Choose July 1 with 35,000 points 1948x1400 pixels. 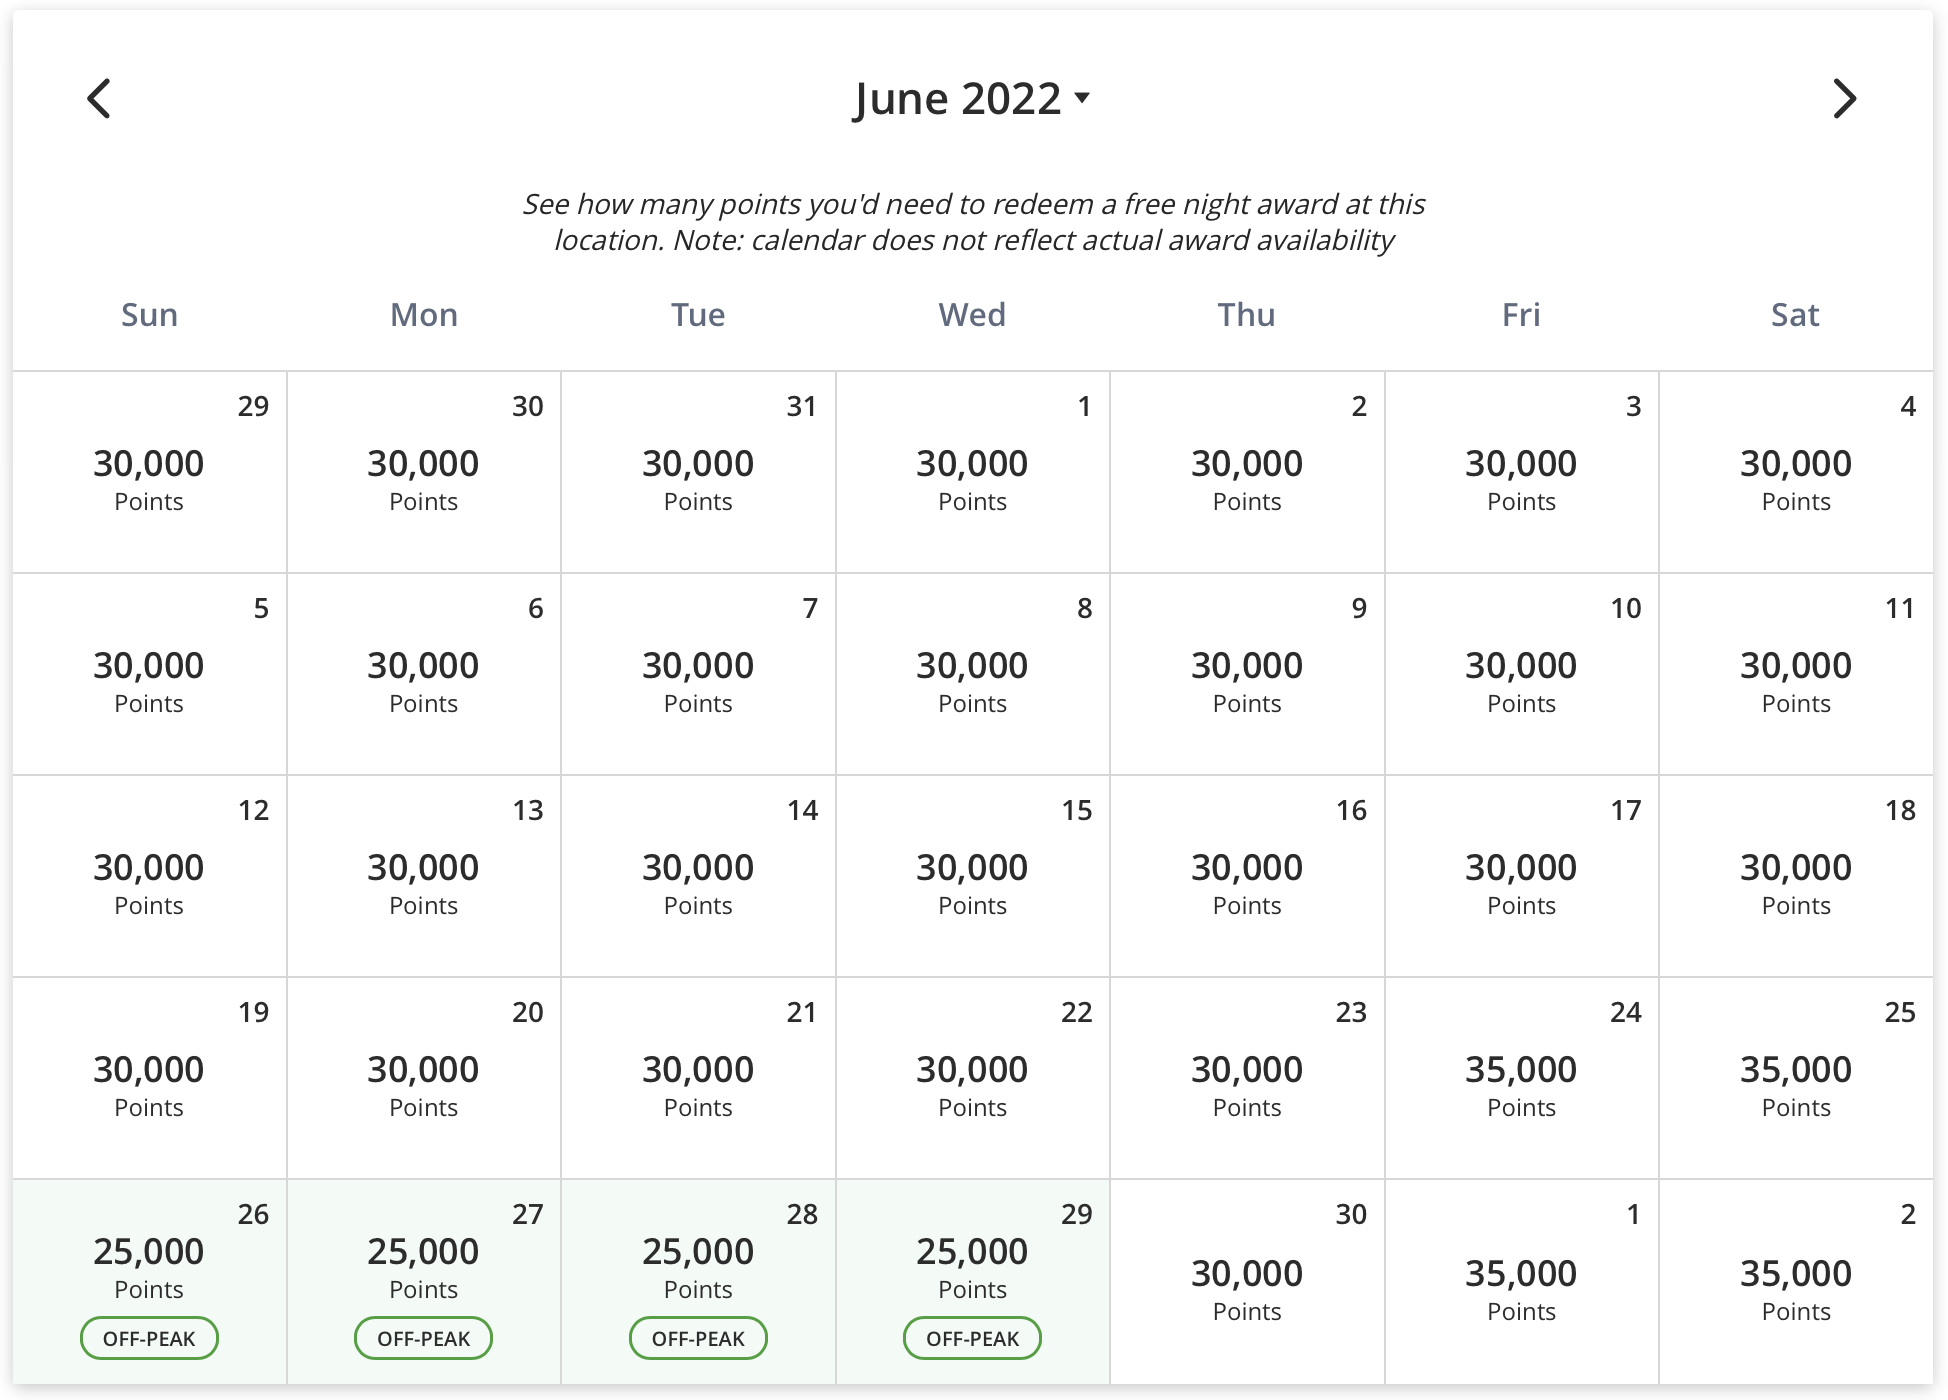1522,1282
